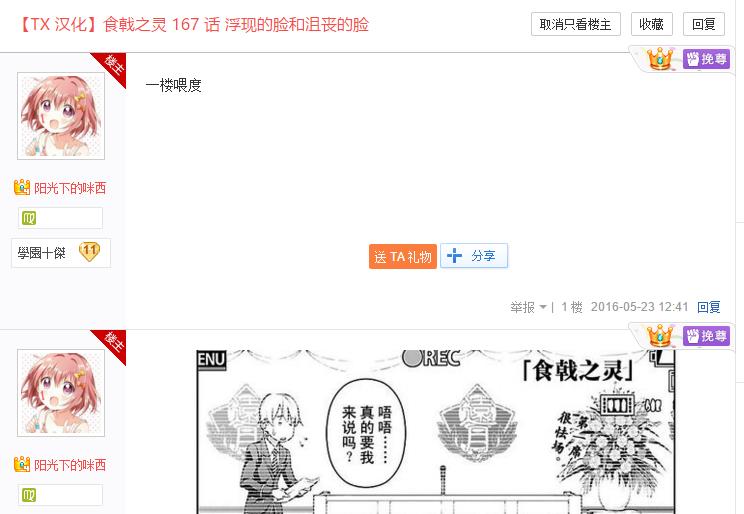Screen dimensions: 744x514
Task: Open the thread title 食戟之灵 167话 link
Action: (194, 24)
